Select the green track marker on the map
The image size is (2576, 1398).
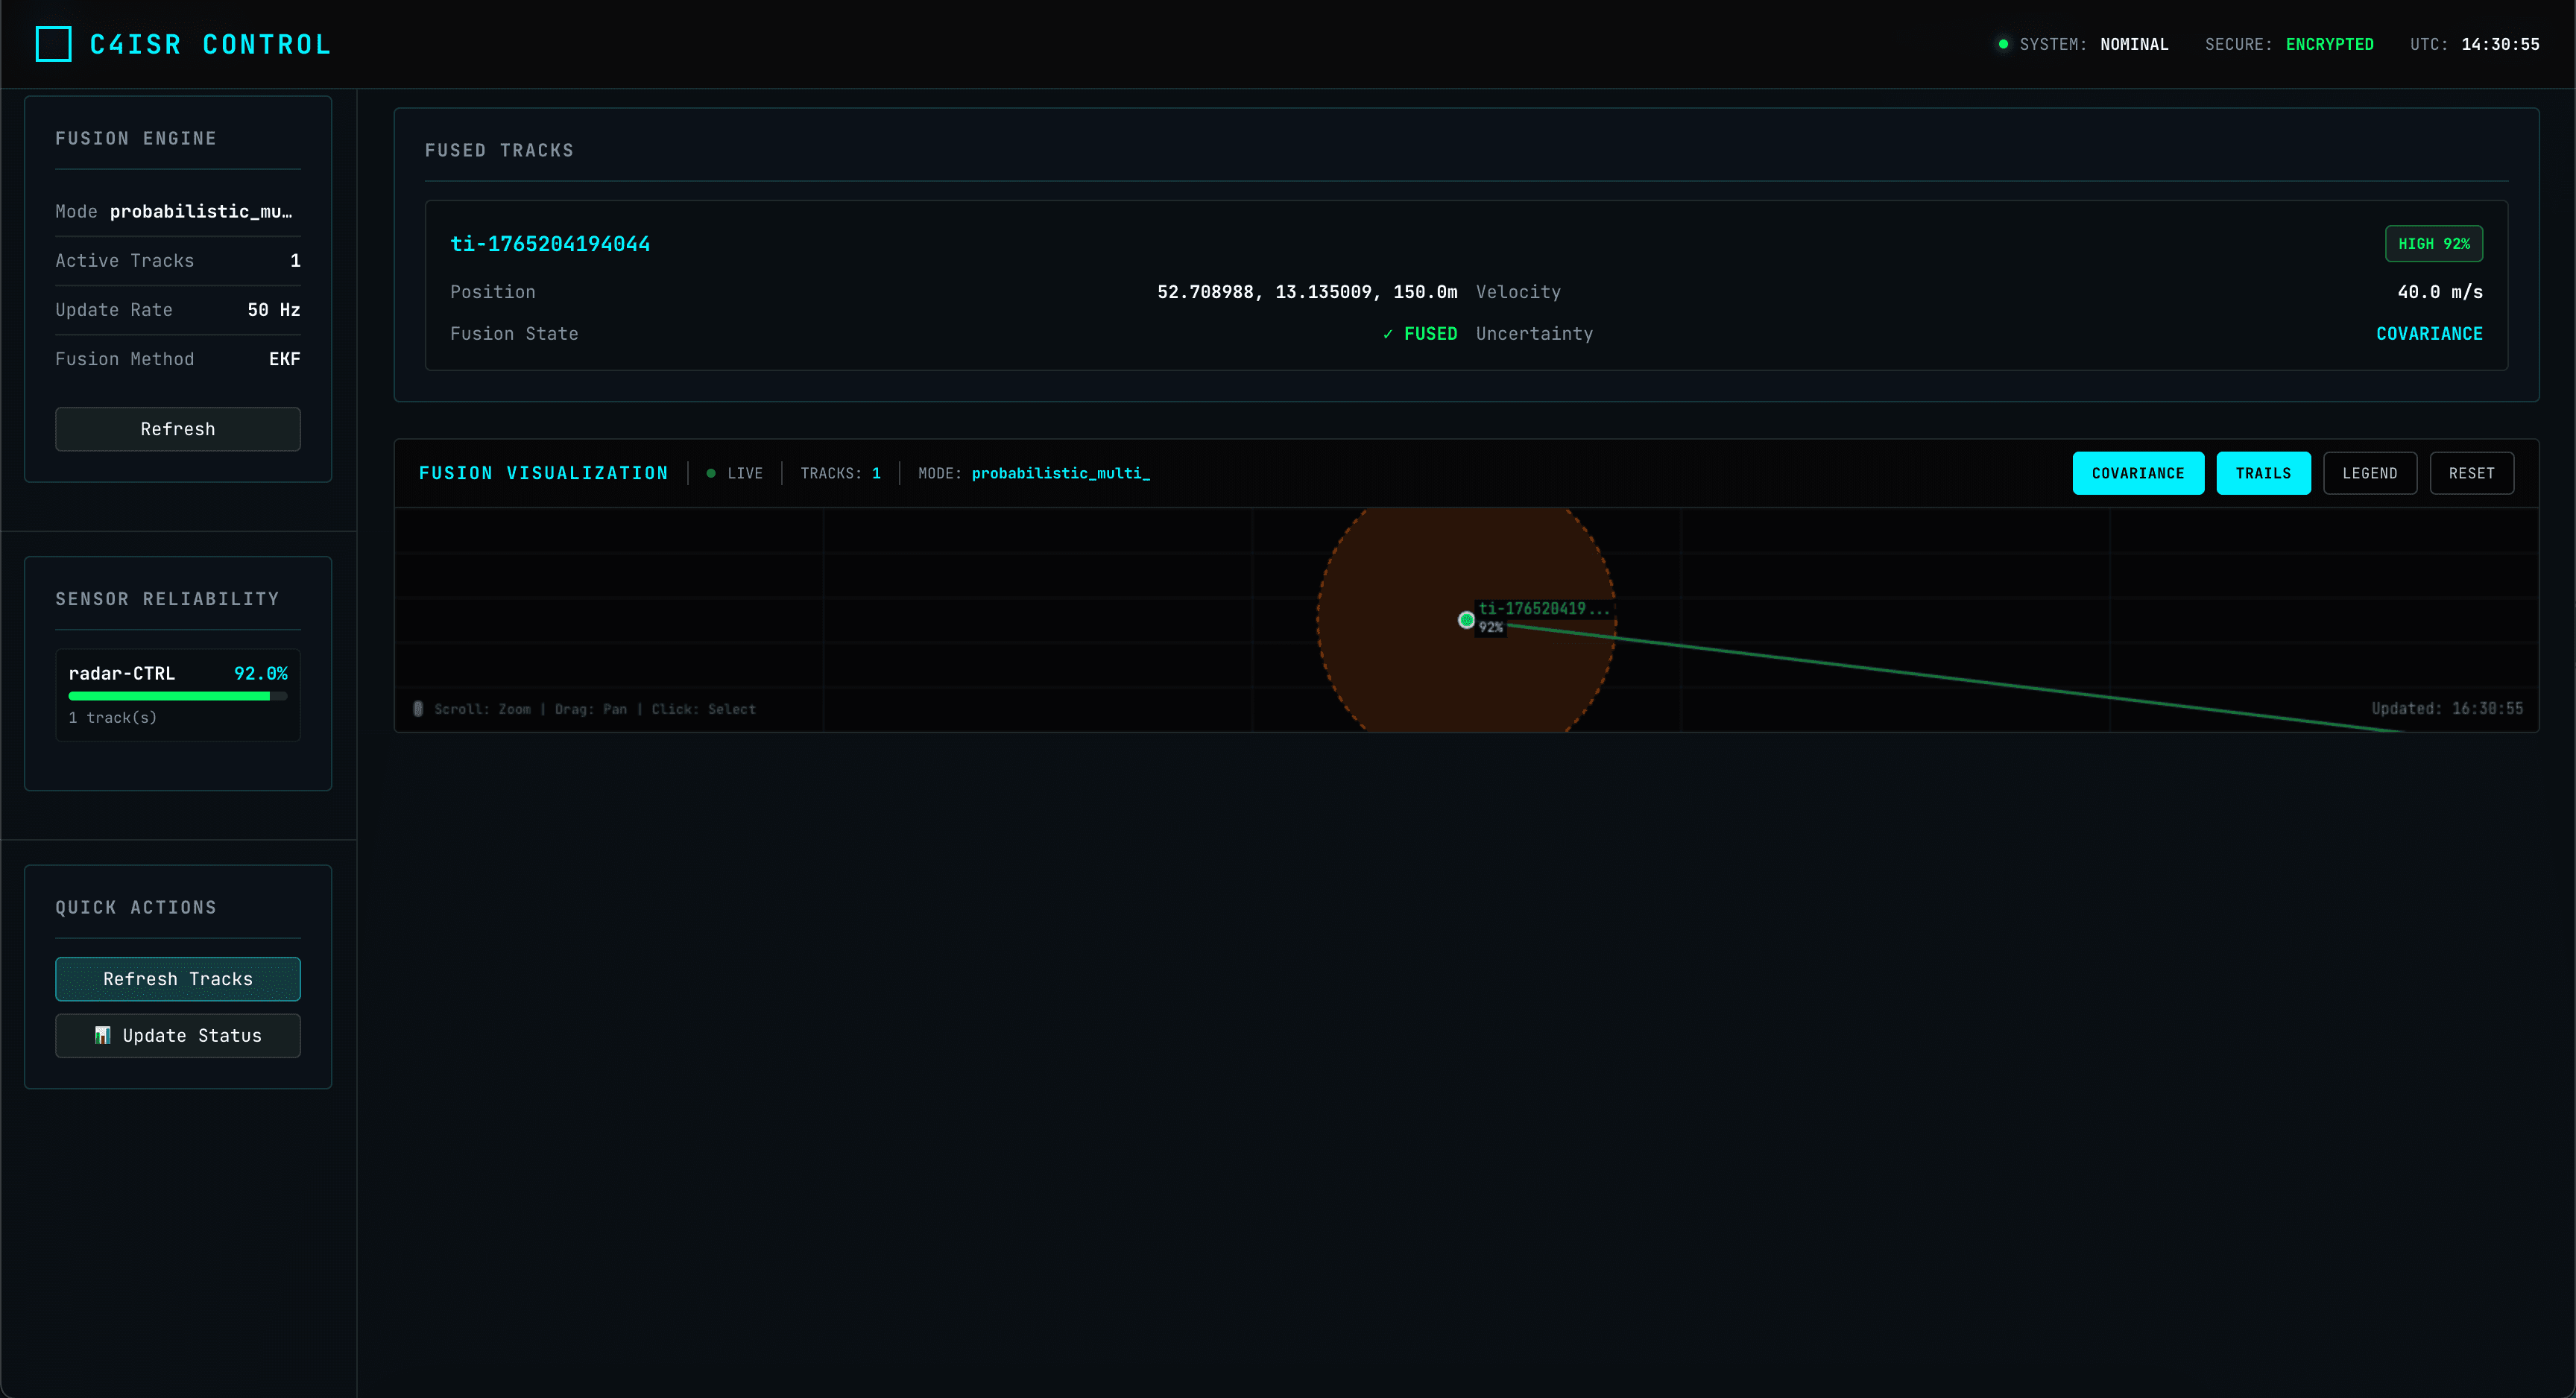(x=1465, y=619)
